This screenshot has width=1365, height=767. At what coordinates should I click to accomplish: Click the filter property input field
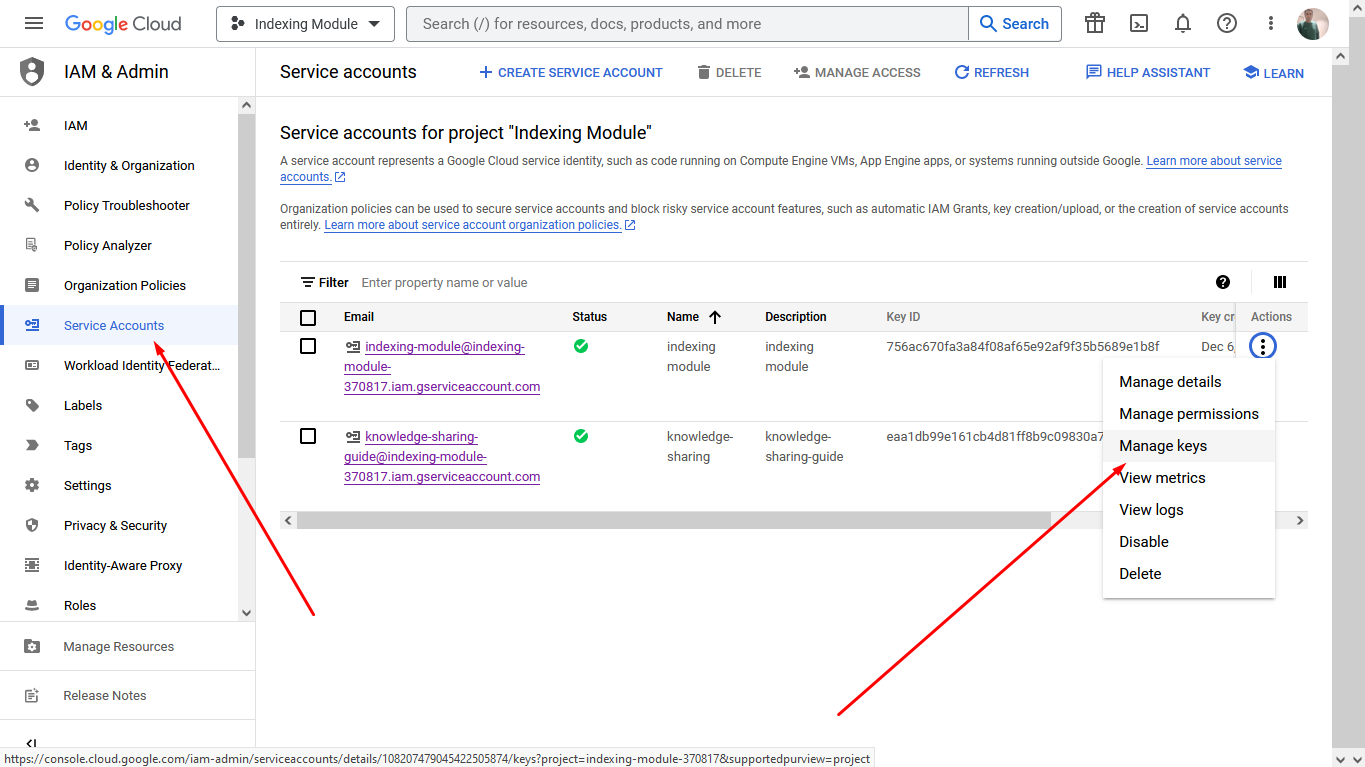780,283
